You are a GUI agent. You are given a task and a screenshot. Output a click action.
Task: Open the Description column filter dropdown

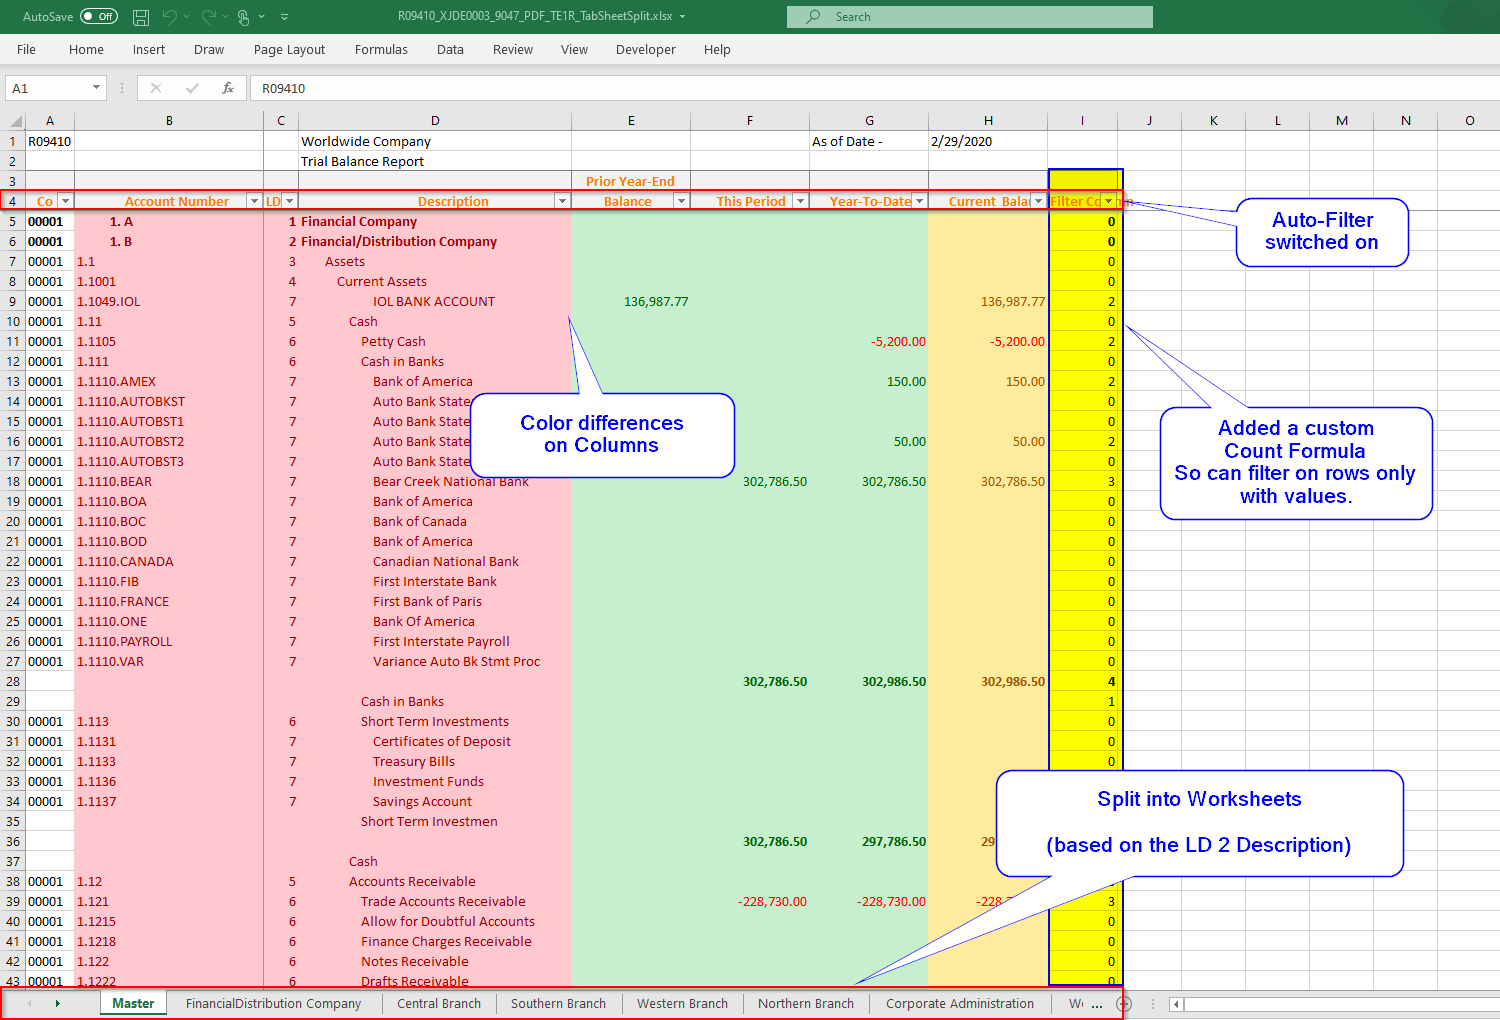coord(562,200)
